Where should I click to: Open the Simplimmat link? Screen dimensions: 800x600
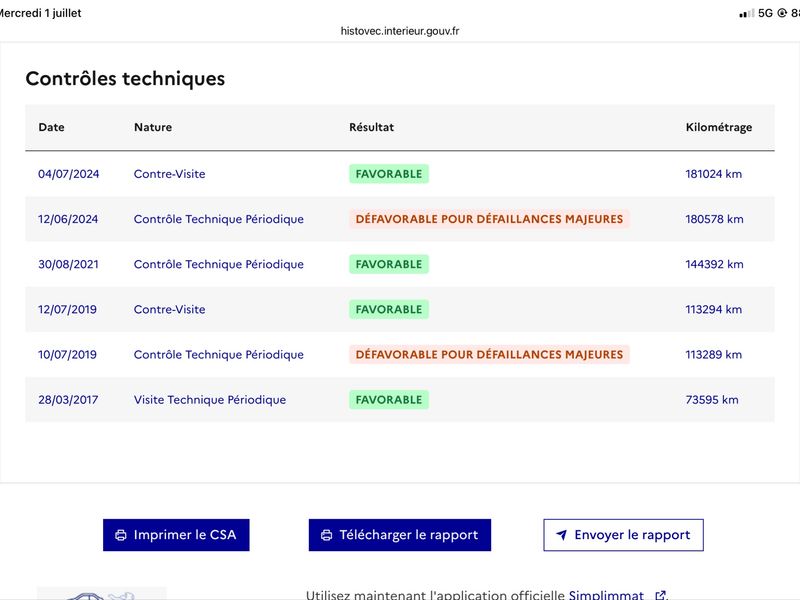[606, 595]
